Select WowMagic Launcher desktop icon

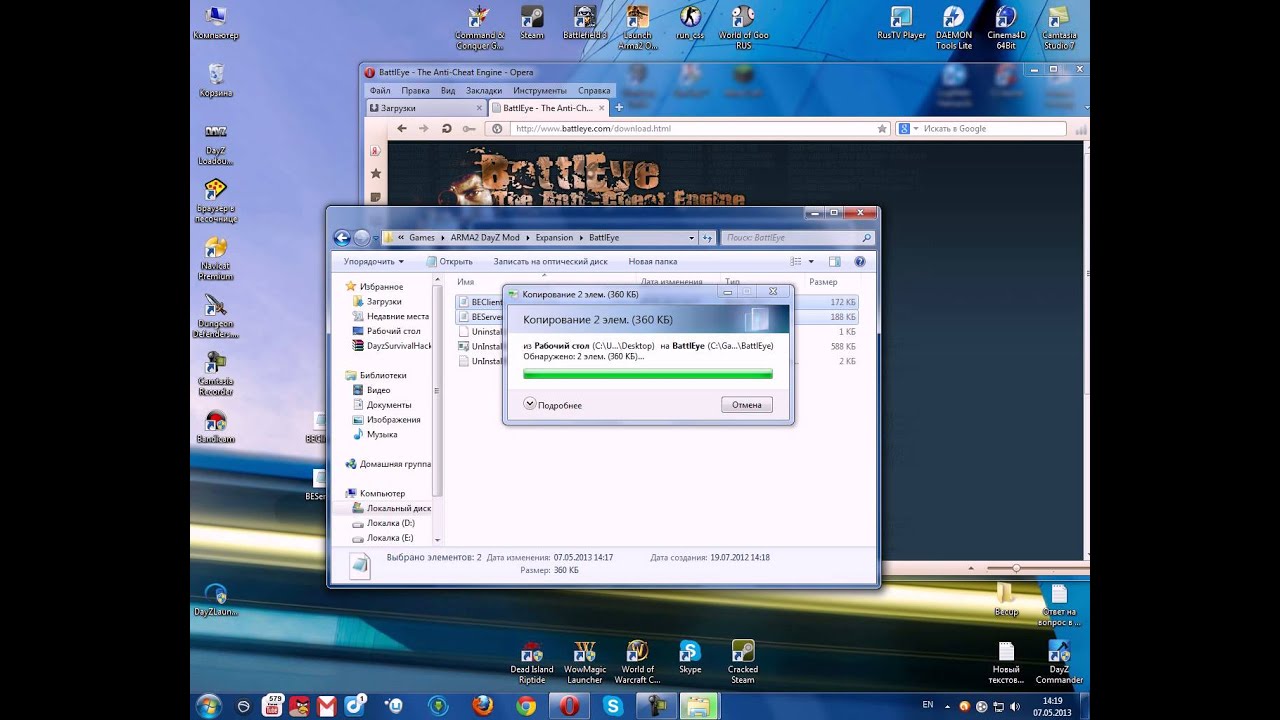coord(585,662)
